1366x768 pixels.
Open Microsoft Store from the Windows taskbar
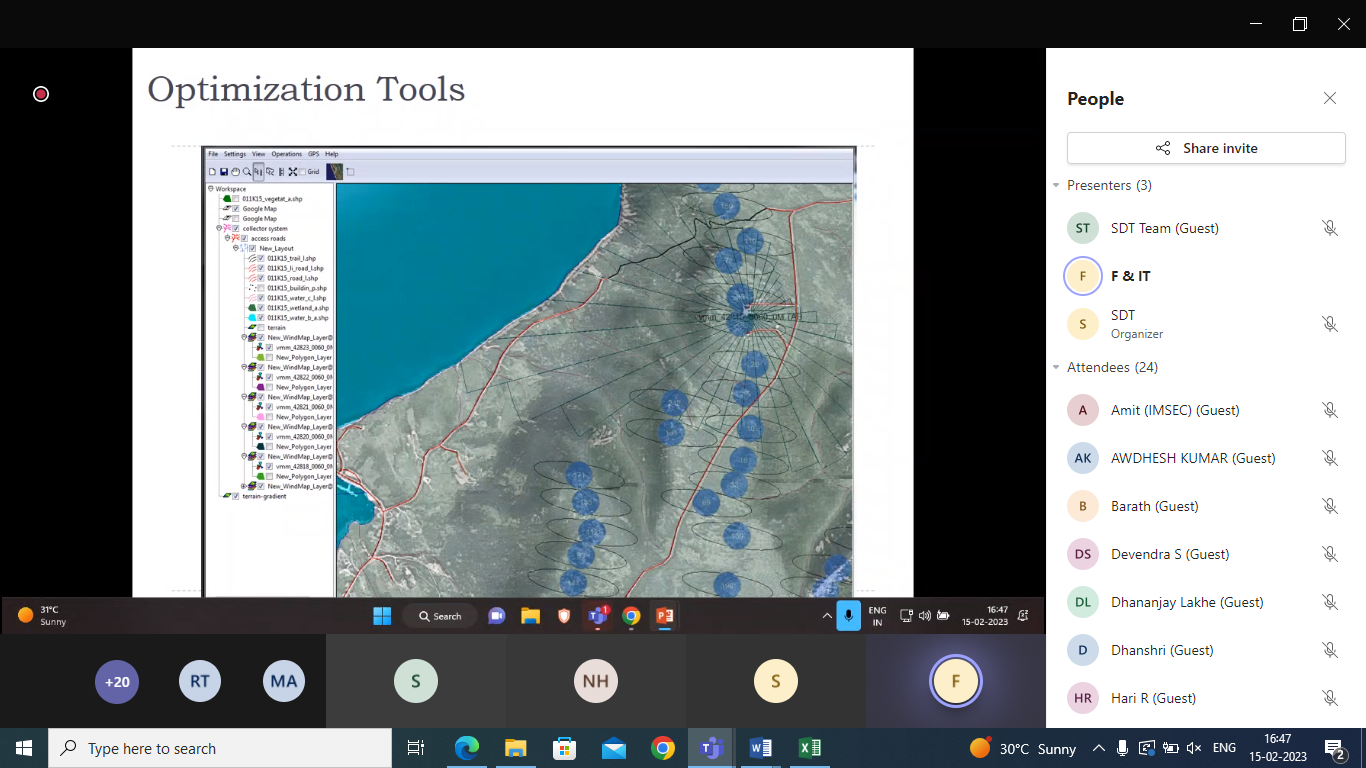(564, 748)
